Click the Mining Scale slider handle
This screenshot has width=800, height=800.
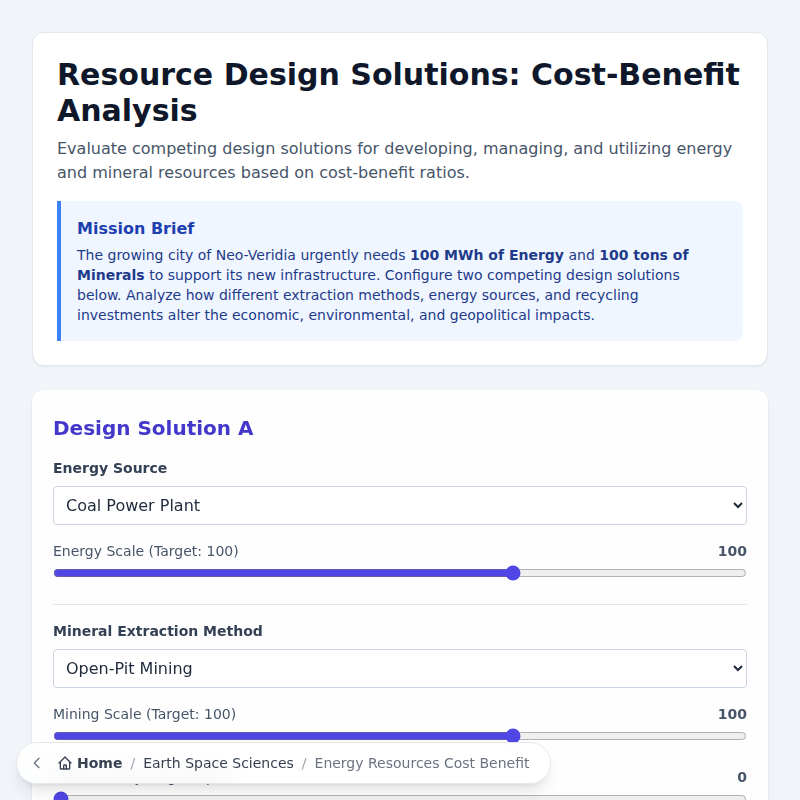click(513, 735)
